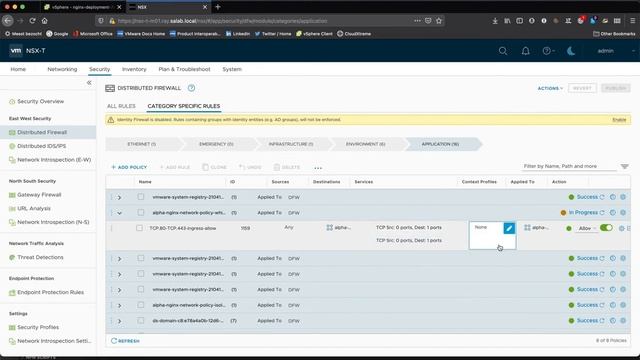The image size is (640, 360).
Task: Open the Allow action dropdown
Action: (587, 229)
